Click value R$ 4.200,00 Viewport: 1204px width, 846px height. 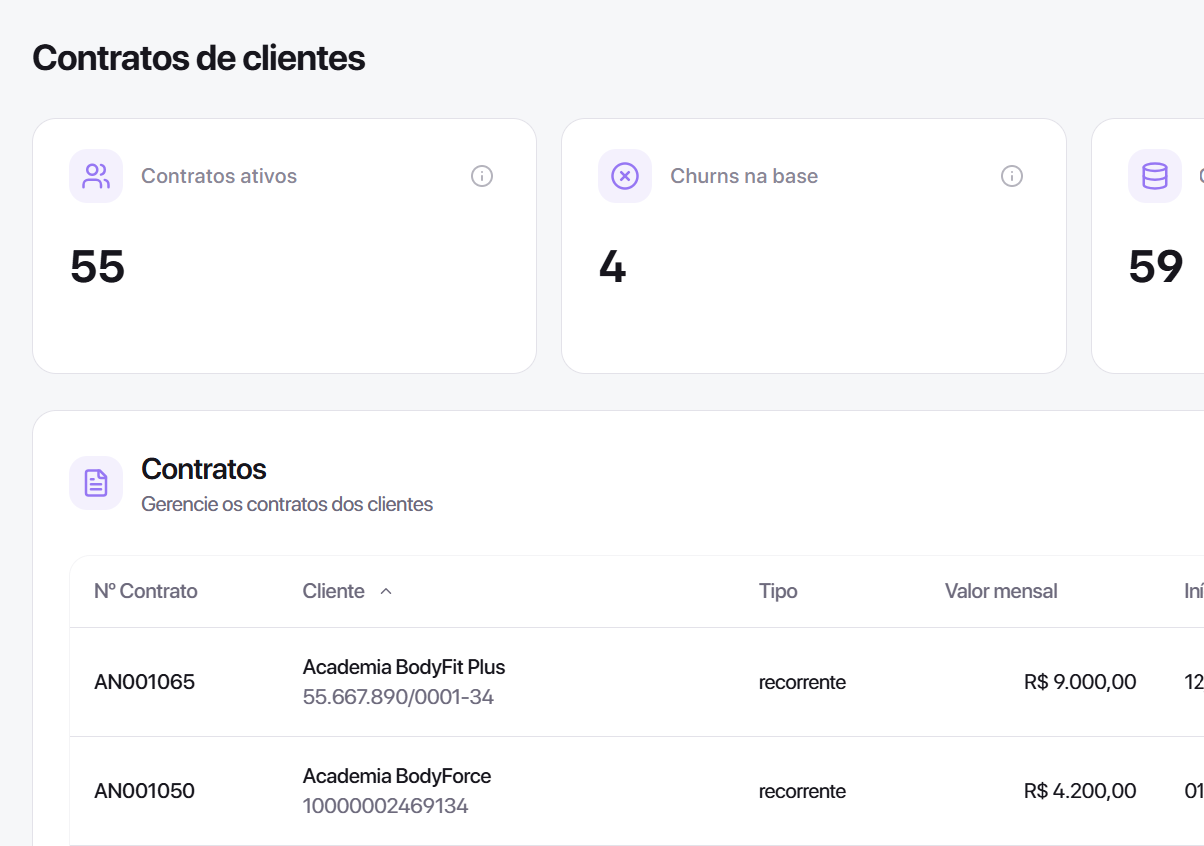pos(1080,791)
